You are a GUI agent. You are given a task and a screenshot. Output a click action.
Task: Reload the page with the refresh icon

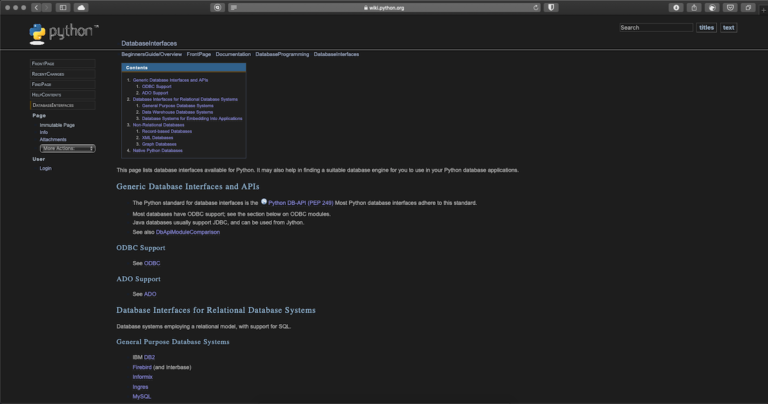tap(536, 7)
